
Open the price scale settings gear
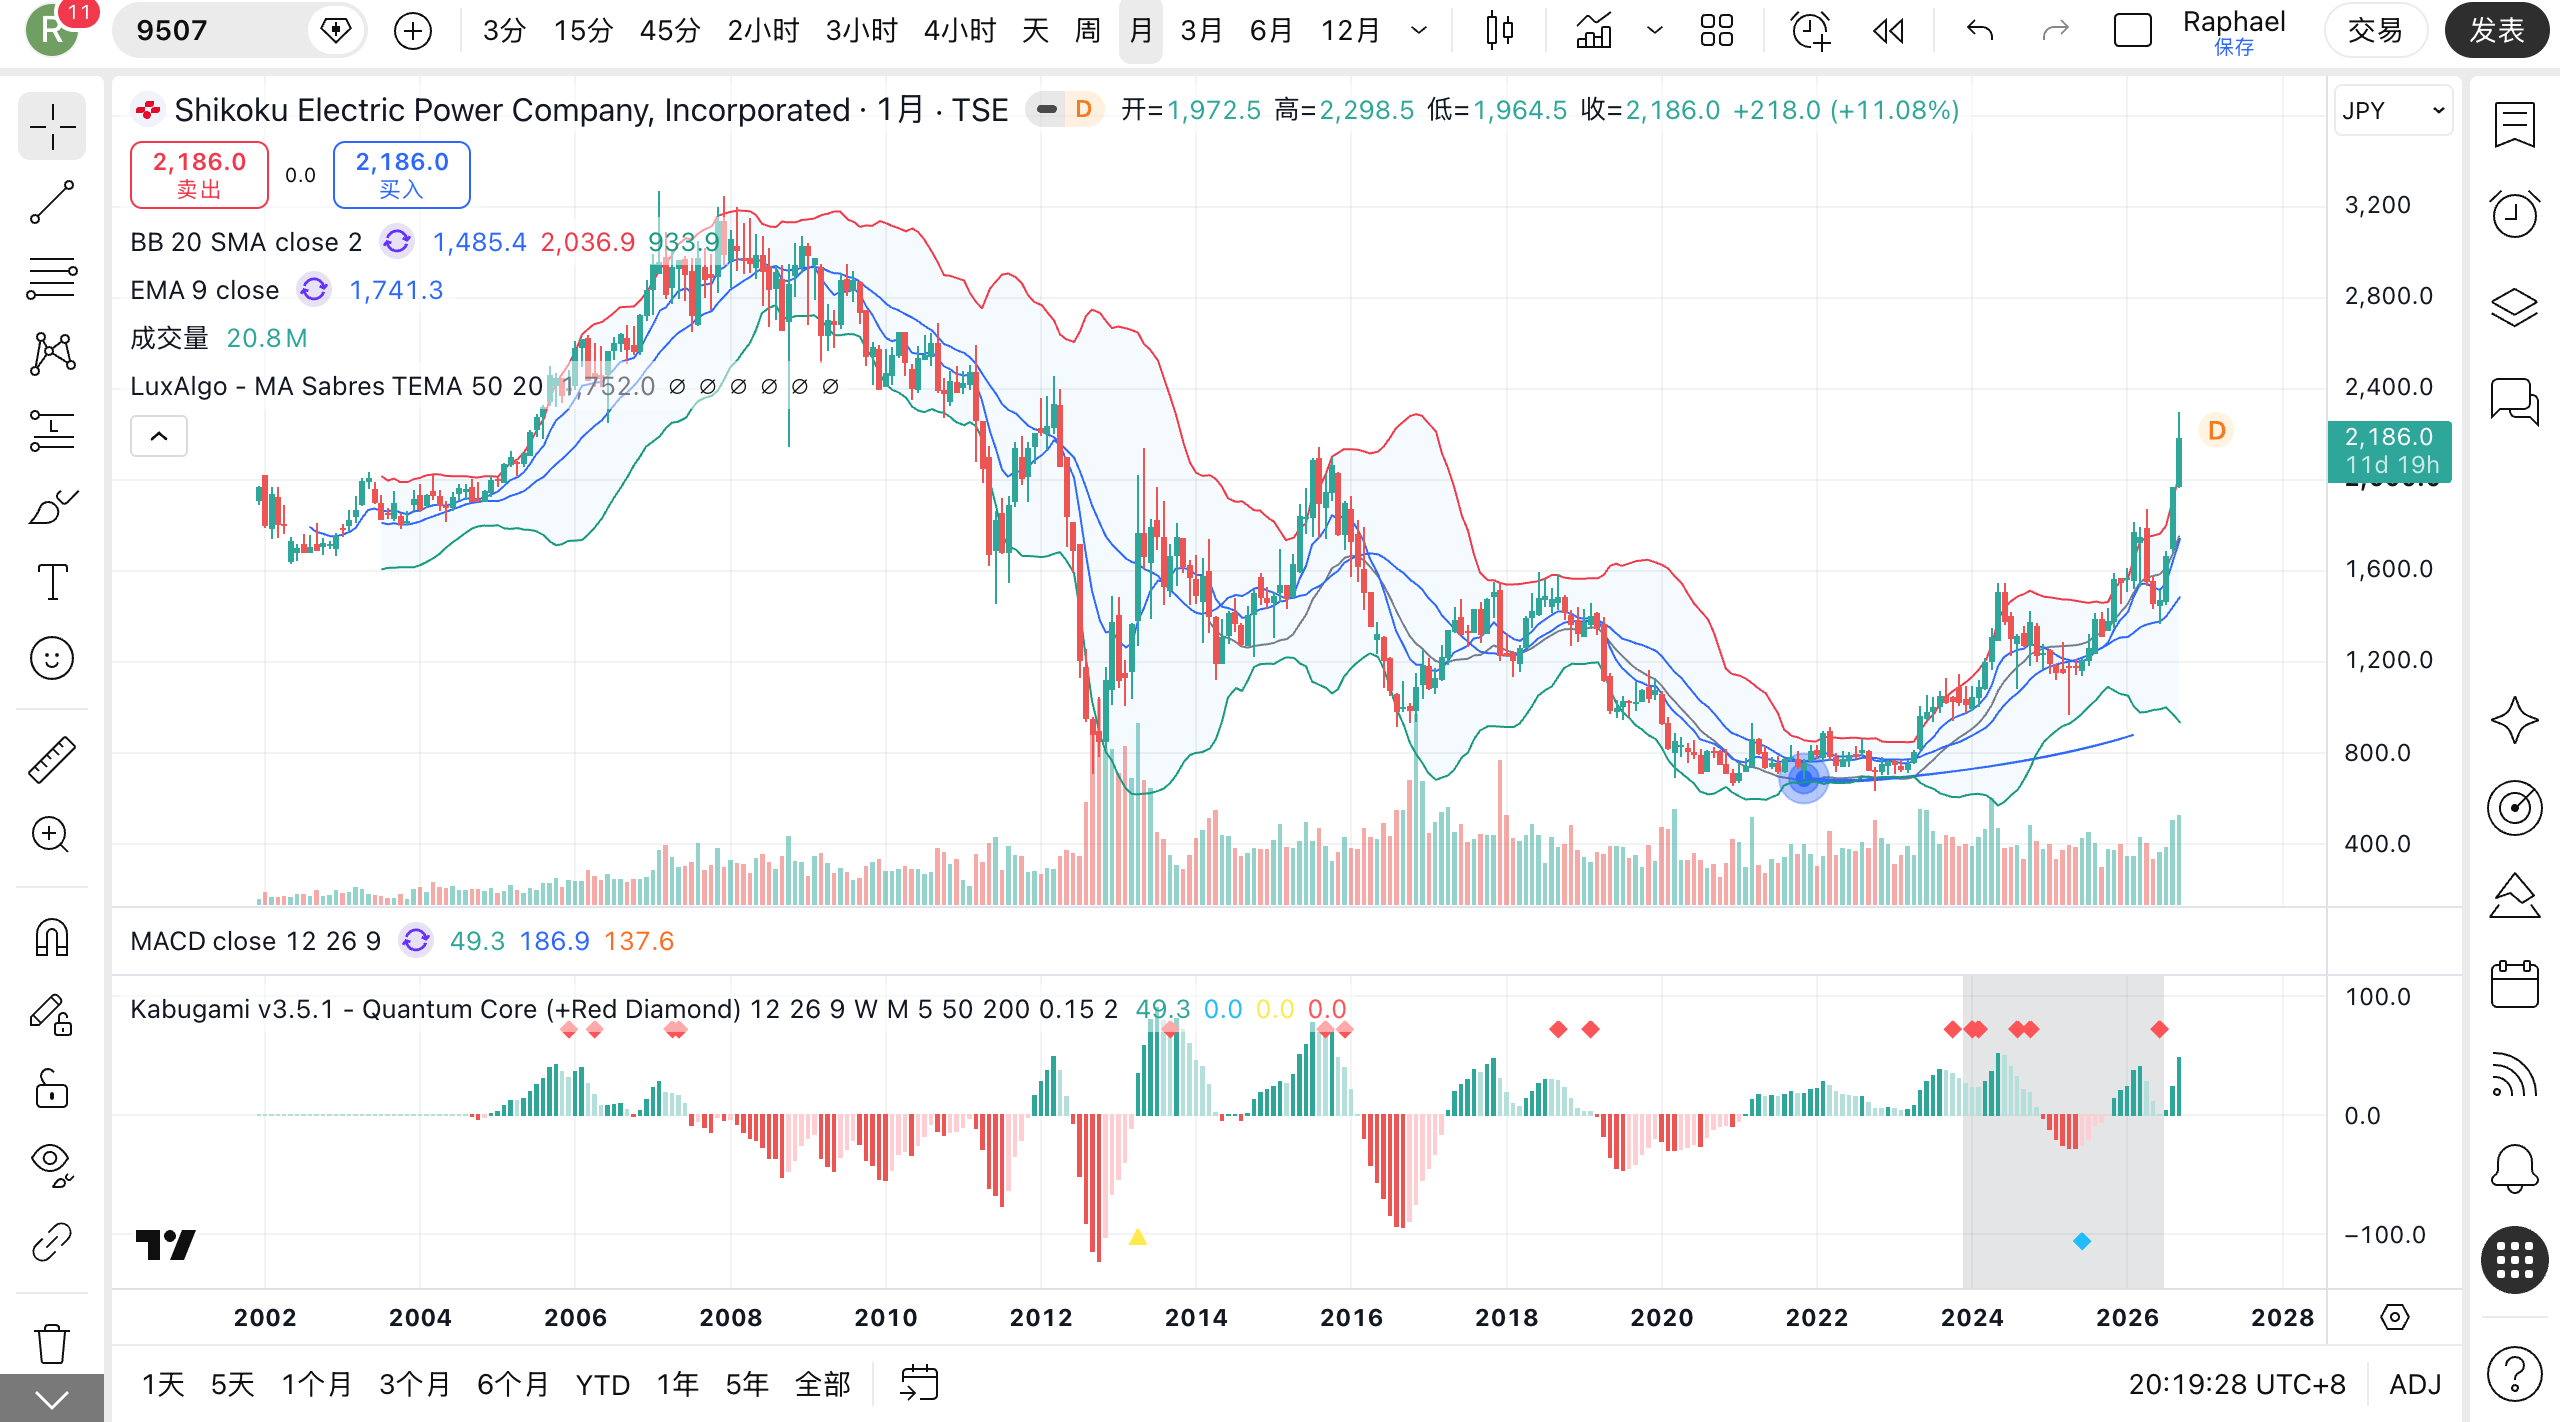[2395, 1317]
